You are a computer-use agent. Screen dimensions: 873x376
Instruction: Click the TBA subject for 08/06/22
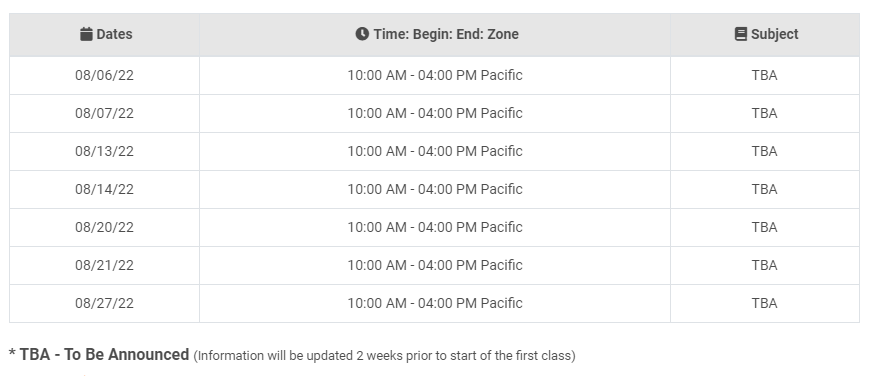point(764,75)
